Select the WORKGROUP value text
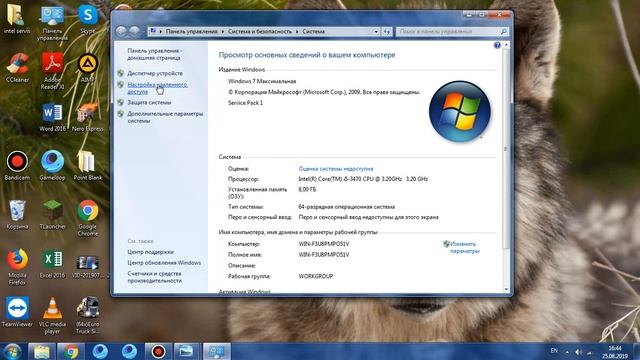Screen dimensions: 640x360 [x=316, y=276]
